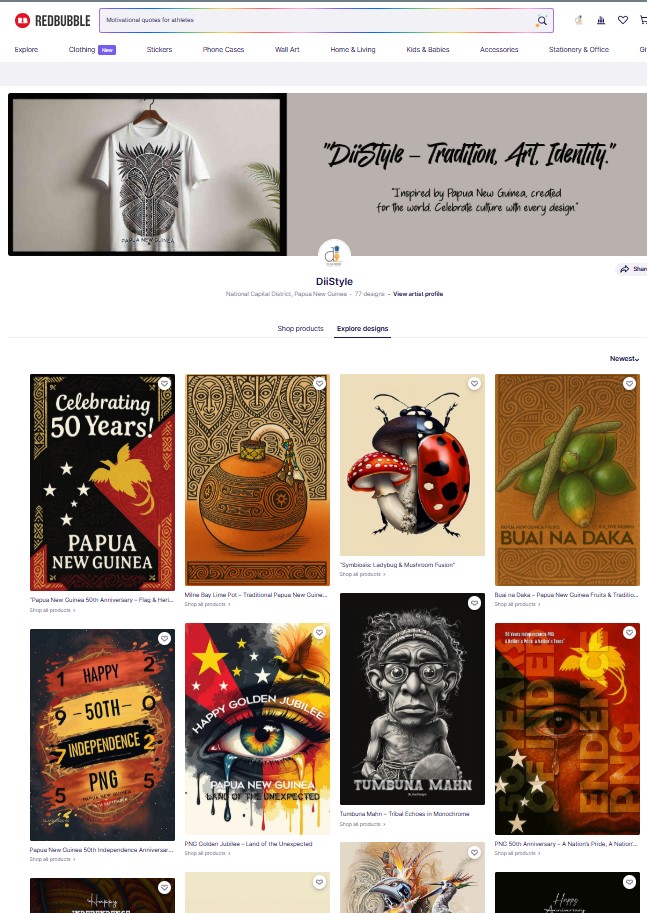Switch to the Shop products tab
The width and height of the screenshot is (647, 913).
pyautogui.click(x=300, y=328)
